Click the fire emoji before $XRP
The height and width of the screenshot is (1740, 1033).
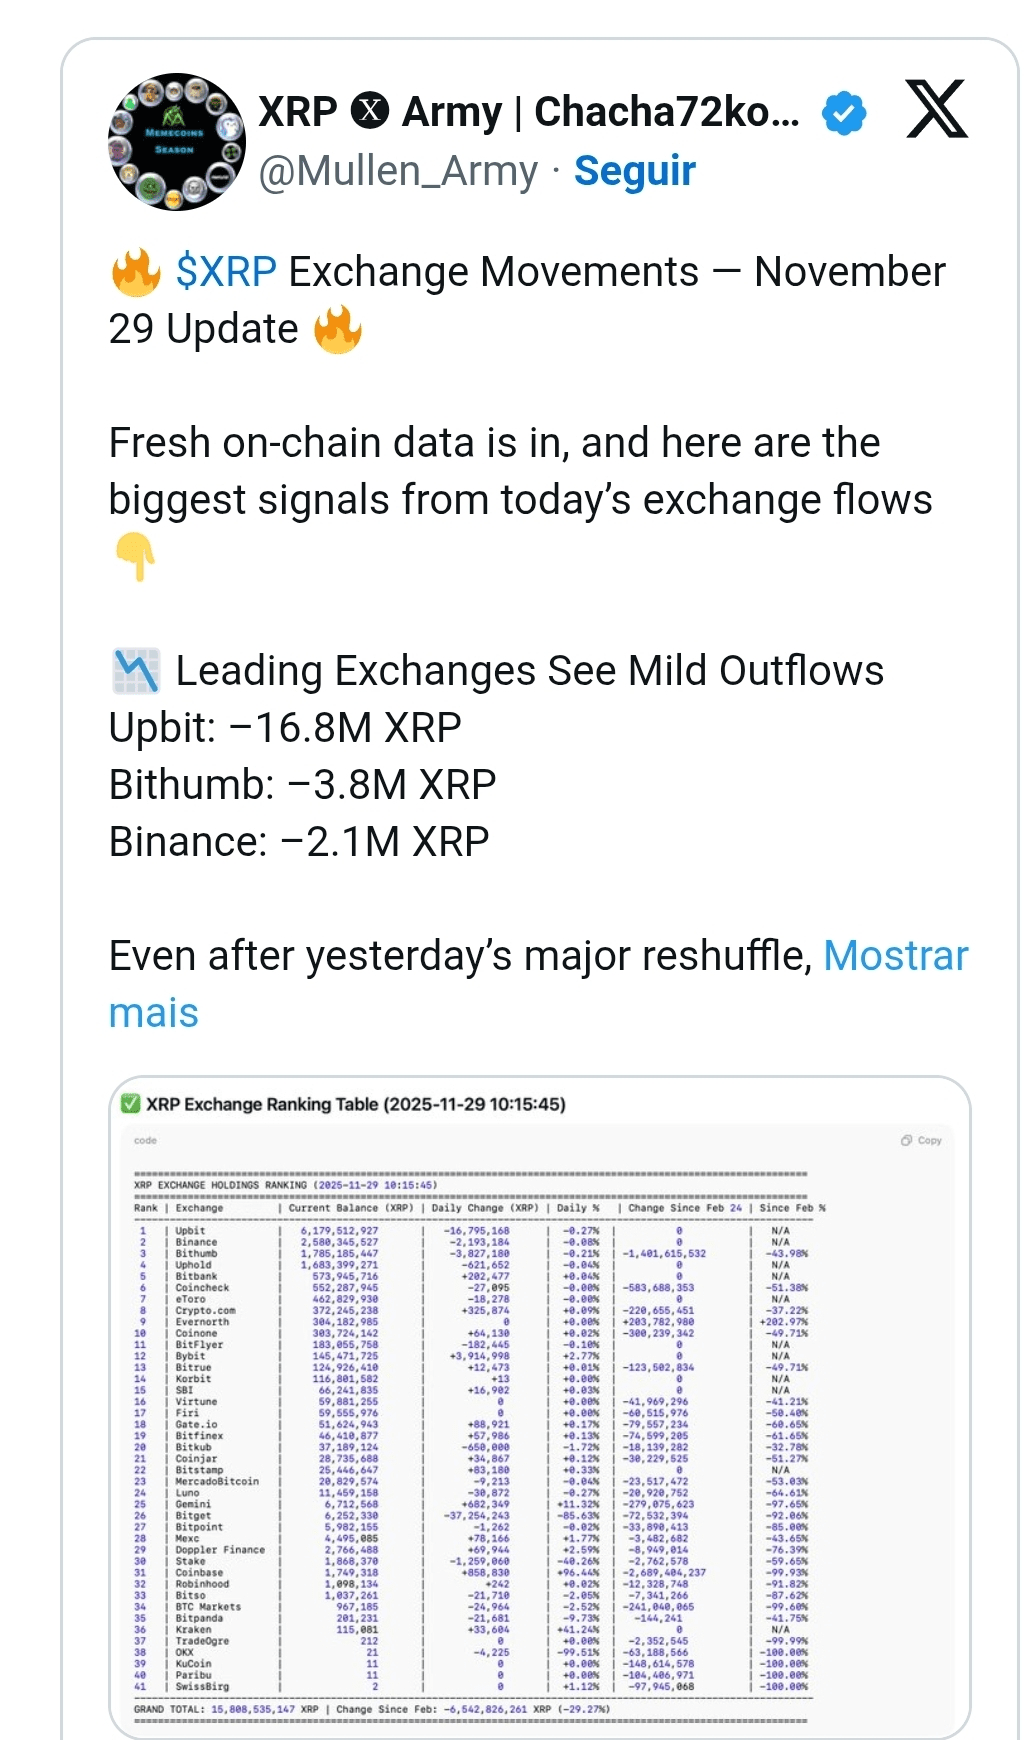pyautogui.click(x=135, y=273)
